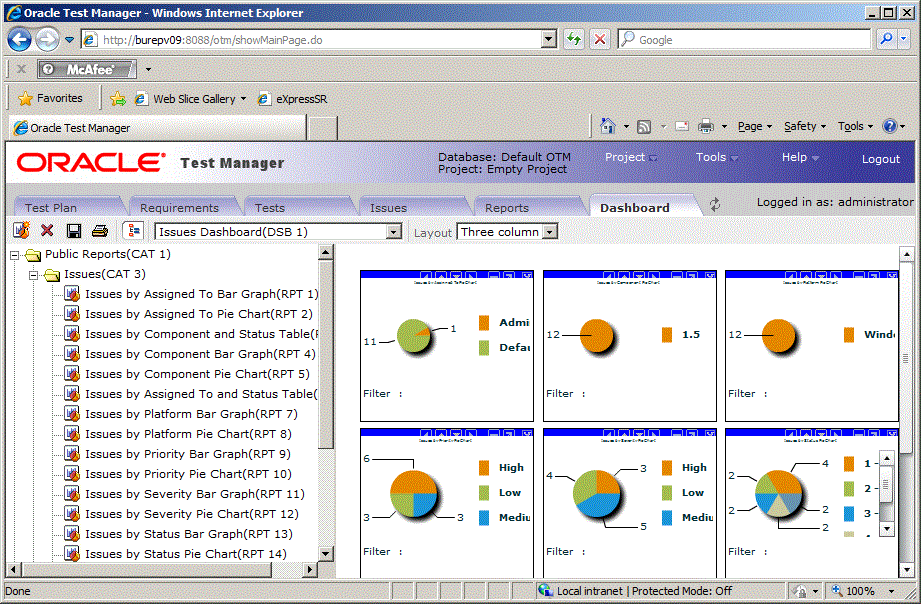Open the Project menu dropdown

tap(631, 157)
